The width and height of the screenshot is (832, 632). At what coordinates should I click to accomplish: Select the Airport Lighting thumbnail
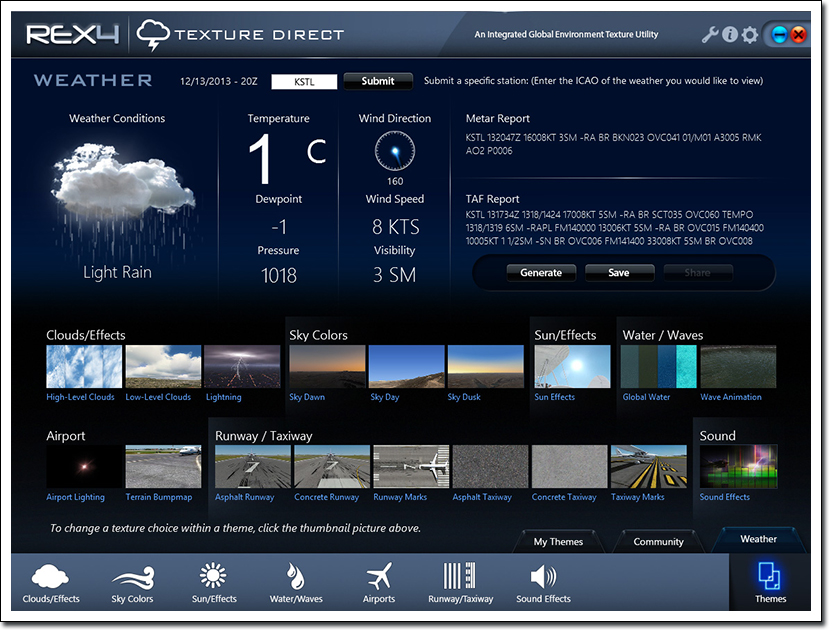84,466
